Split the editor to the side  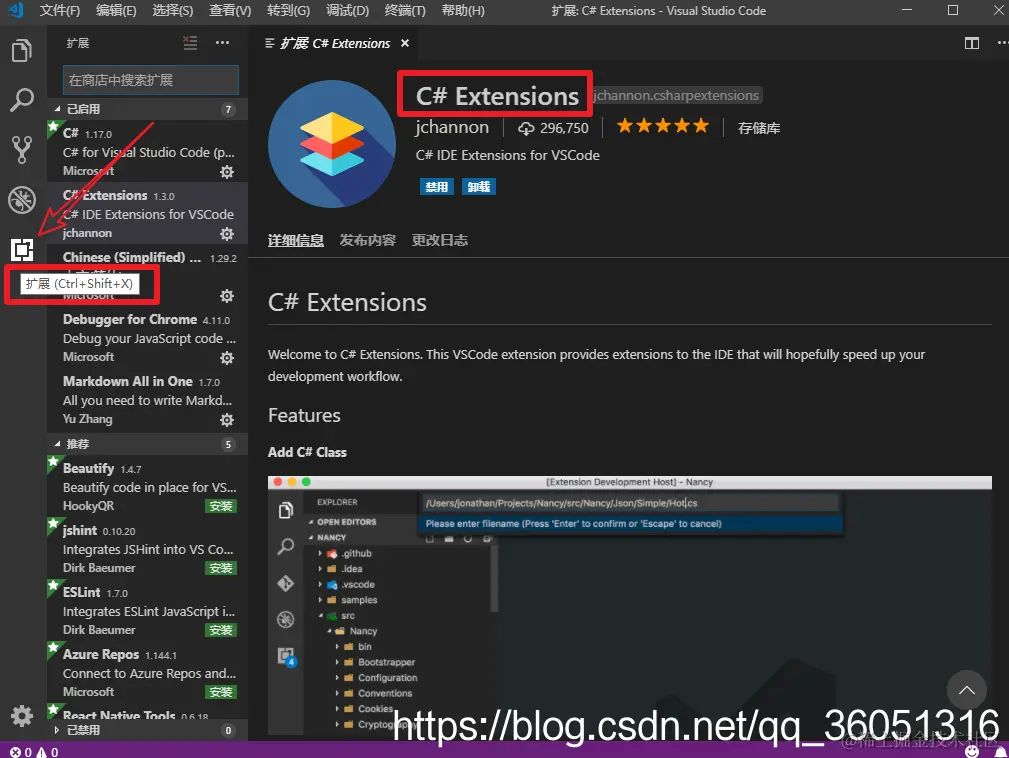(x=972, y=43)
